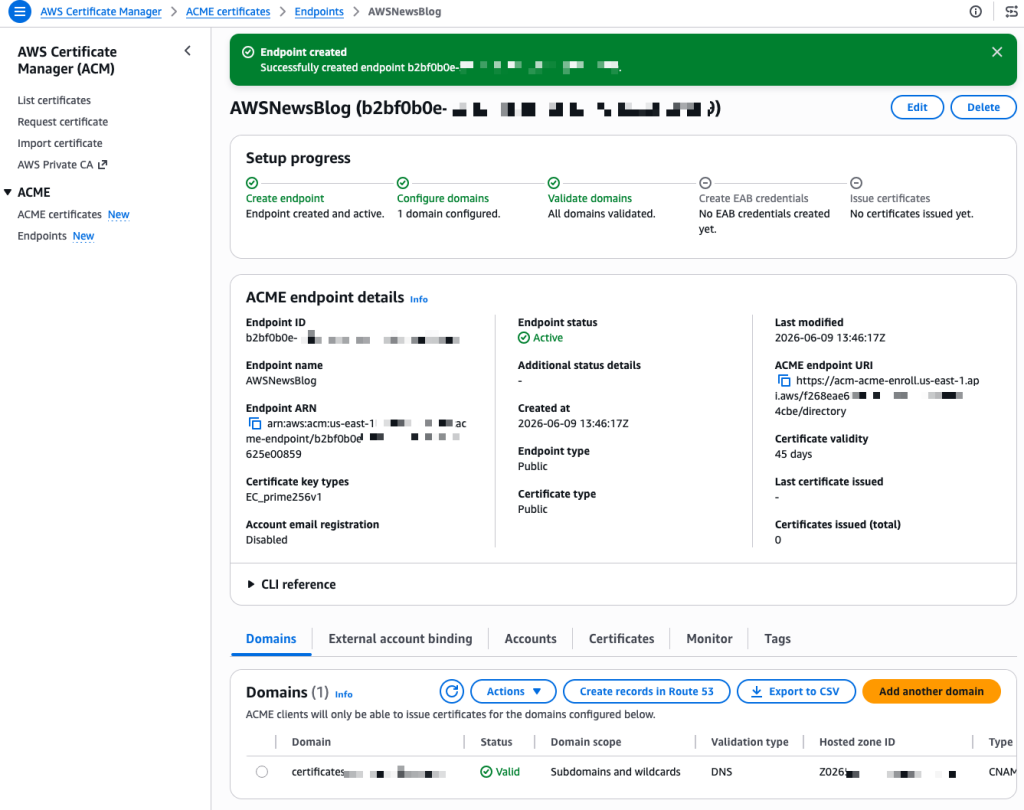This screenshot has height=810, width=1024.
Task: Click the Create EAB credentials pending icon
Action: (x=705, y=183)
